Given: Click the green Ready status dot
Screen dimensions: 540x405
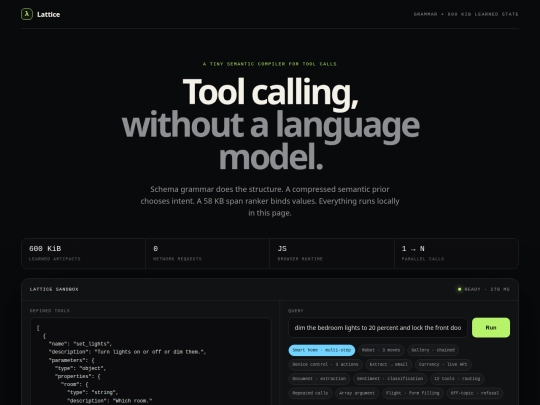Looking at the screenshot, I should coord(459,289).
